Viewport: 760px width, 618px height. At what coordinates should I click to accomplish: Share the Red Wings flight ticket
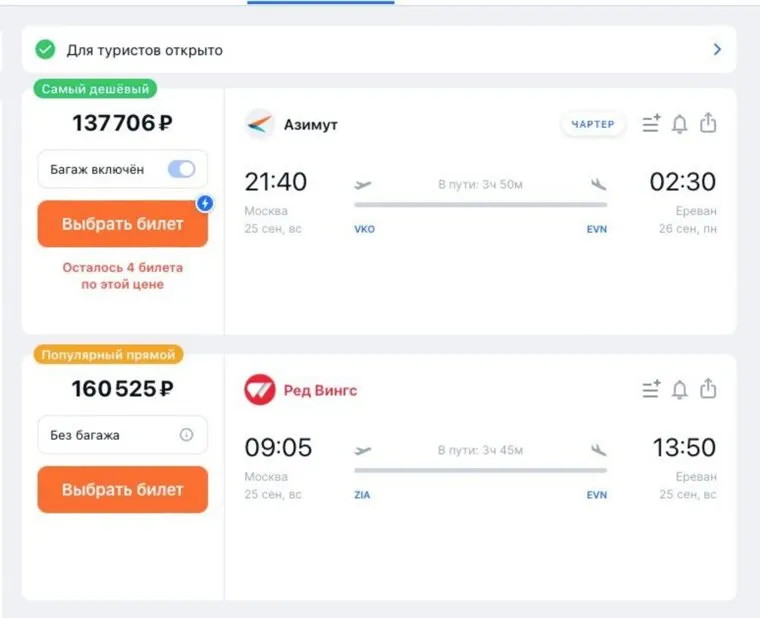[x=708, y=388]
